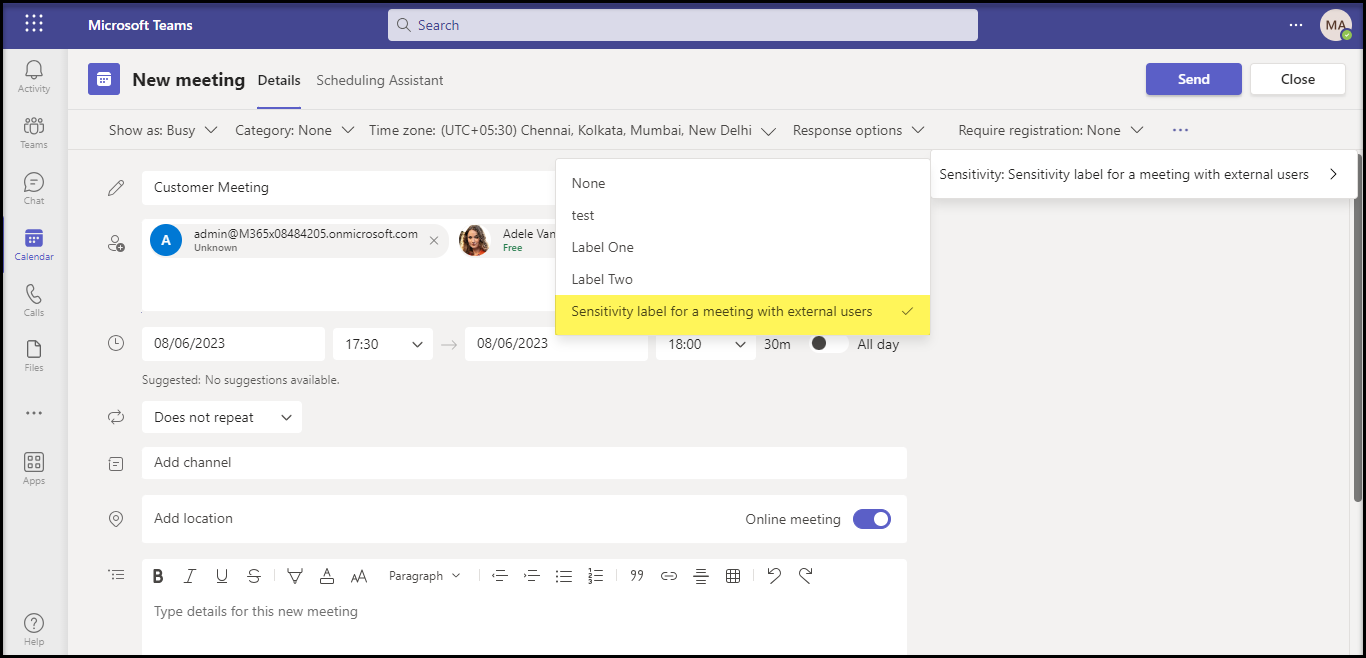The width and height of the screenshot is (1366, 658).
Task: Select Label One sensitivity option
Action: pos(603,247)
